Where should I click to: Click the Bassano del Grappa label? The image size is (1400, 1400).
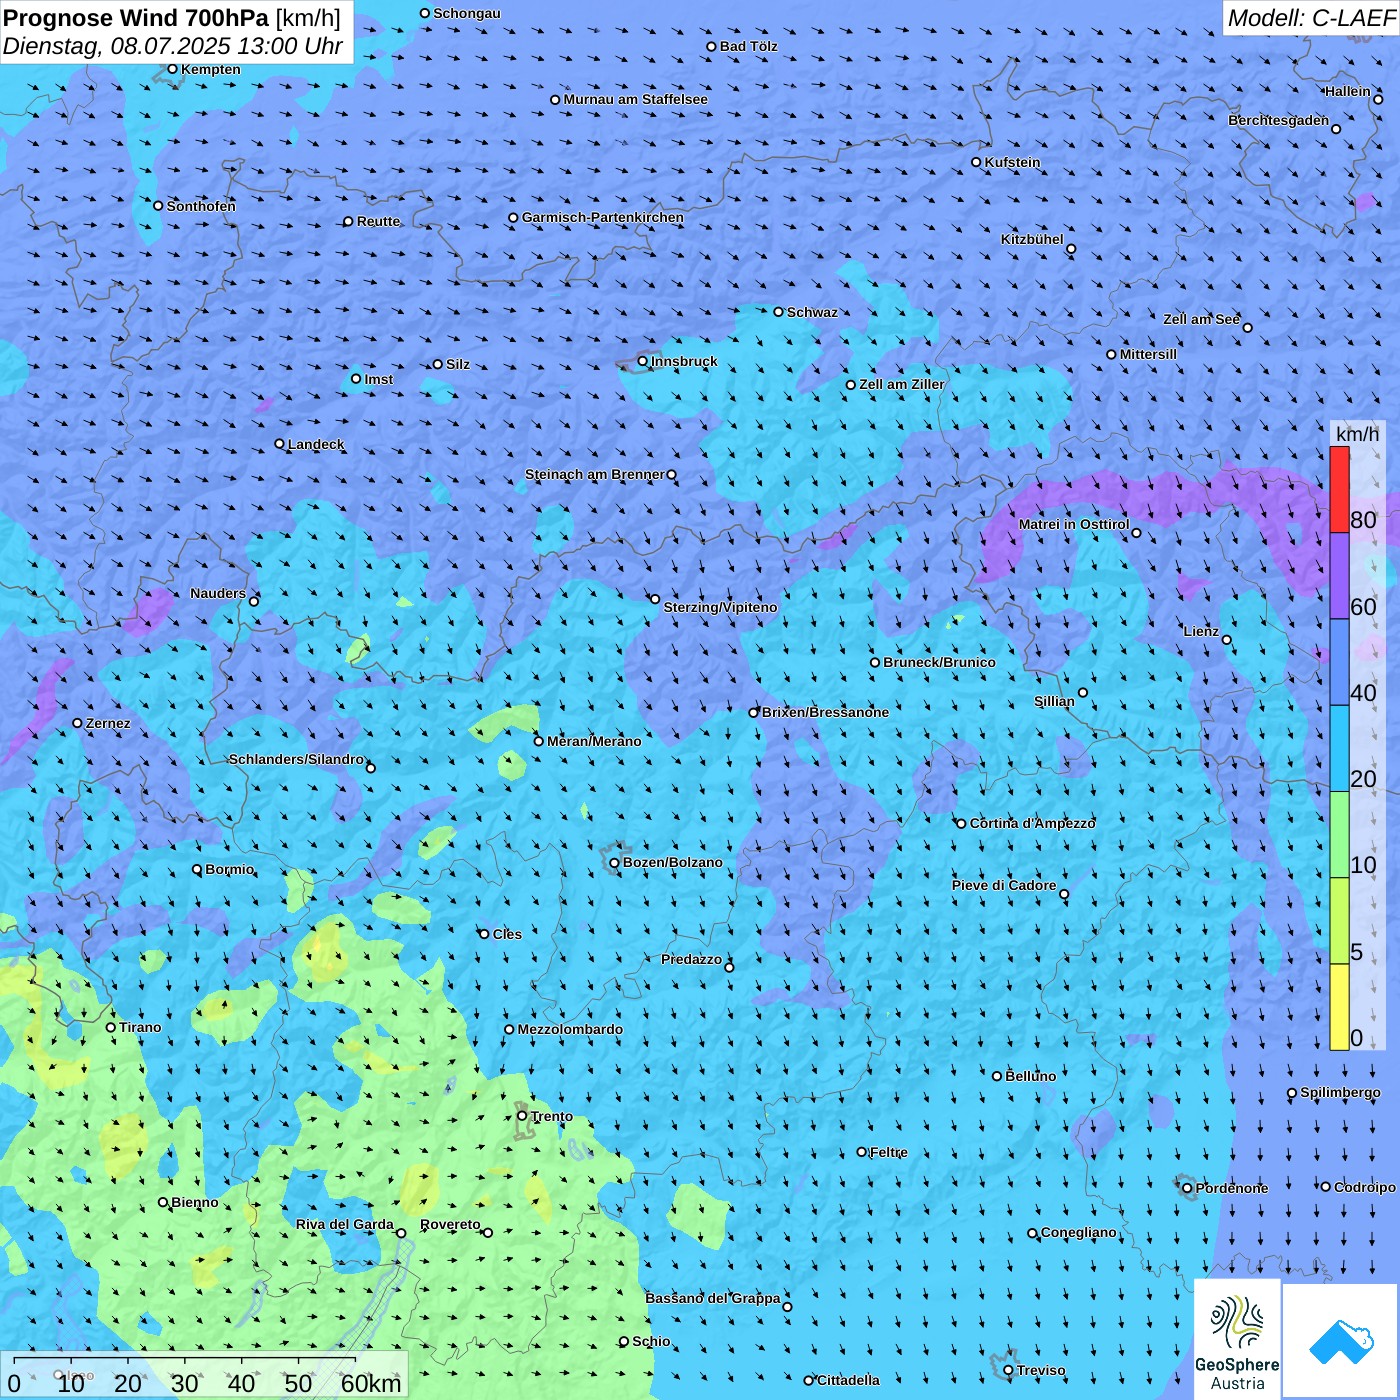pyautogui.click(x=712, y=1298)
